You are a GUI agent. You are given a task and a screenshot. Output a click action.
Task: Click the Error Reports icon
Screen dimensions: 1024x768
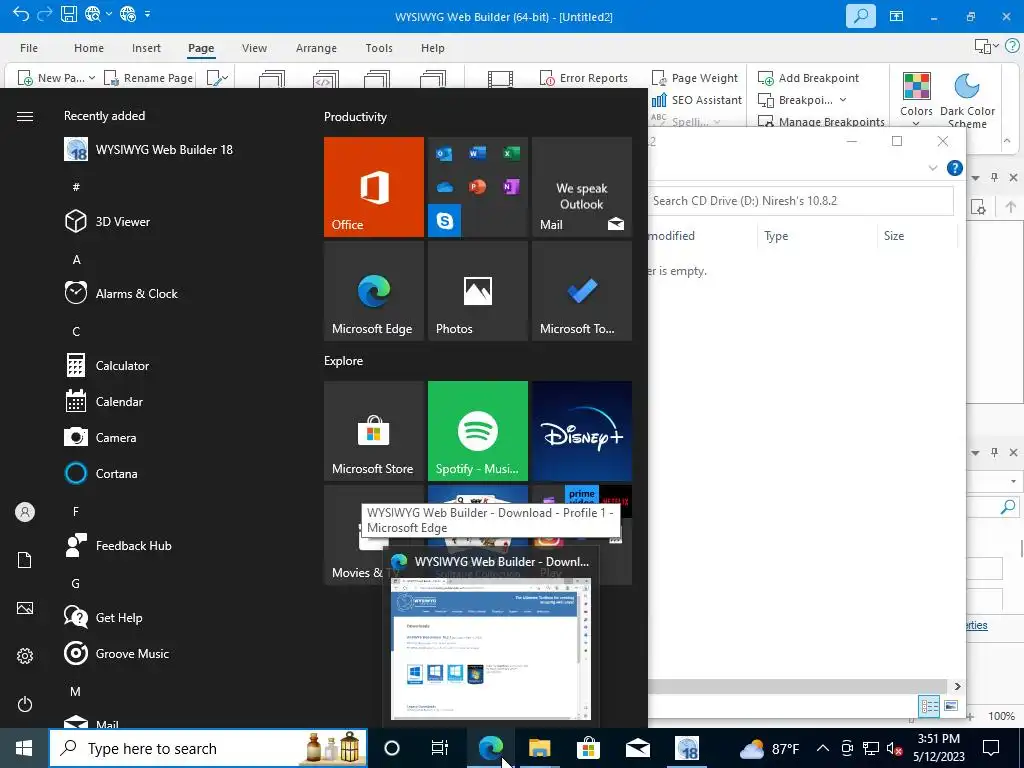[547, 78]
